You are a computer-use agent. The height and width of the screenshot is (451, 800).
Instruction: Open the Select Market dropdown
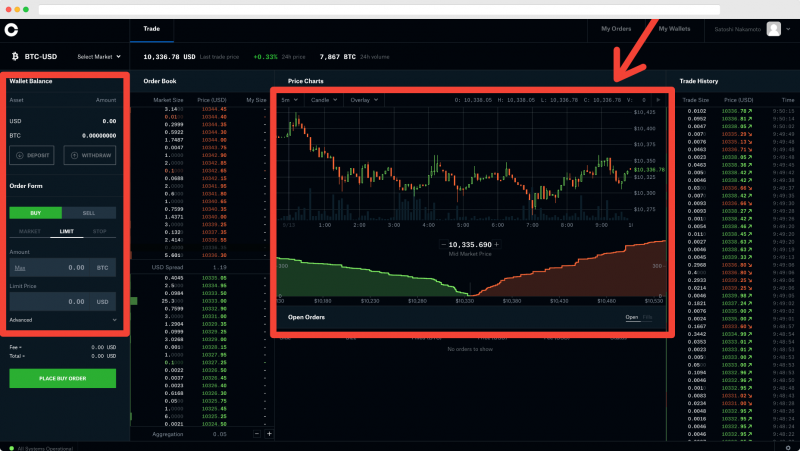[x=99, y=57]
